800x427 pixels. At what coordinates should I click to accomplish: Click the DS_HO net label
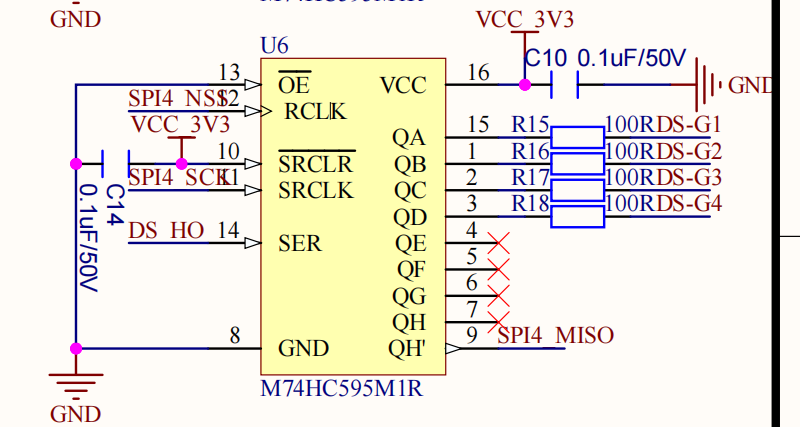point(166,231)
